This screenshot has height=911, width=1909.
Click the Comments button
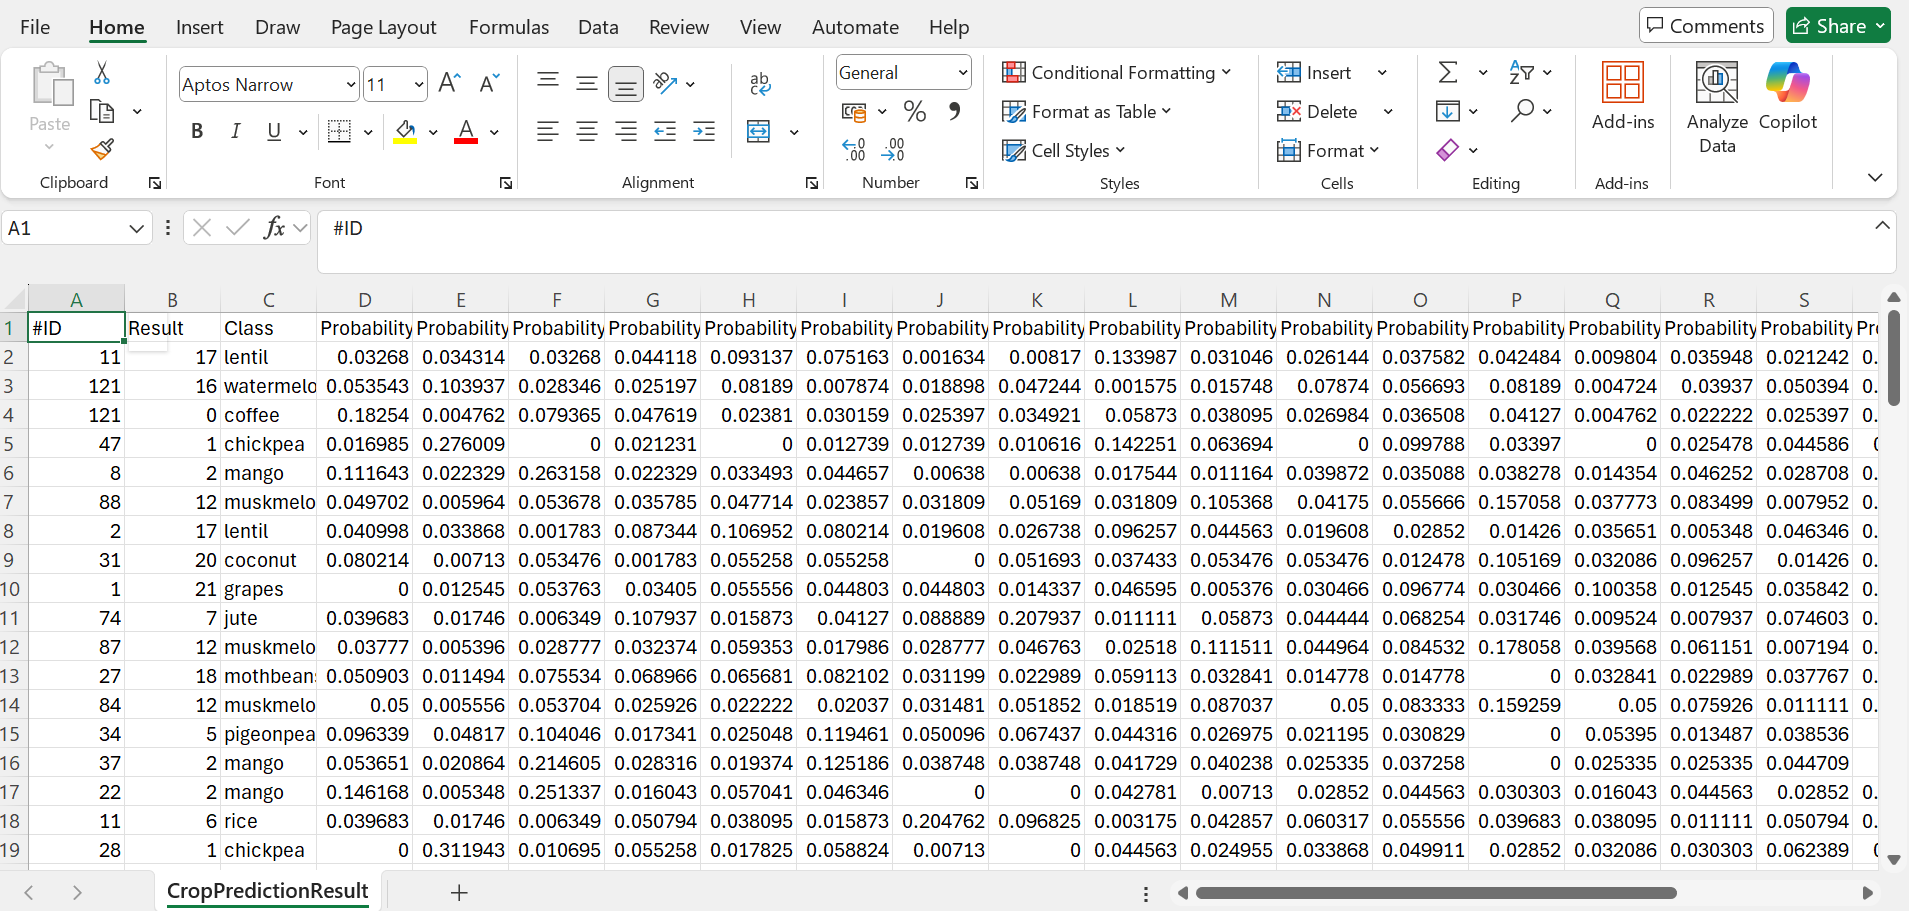[1705, 26]
